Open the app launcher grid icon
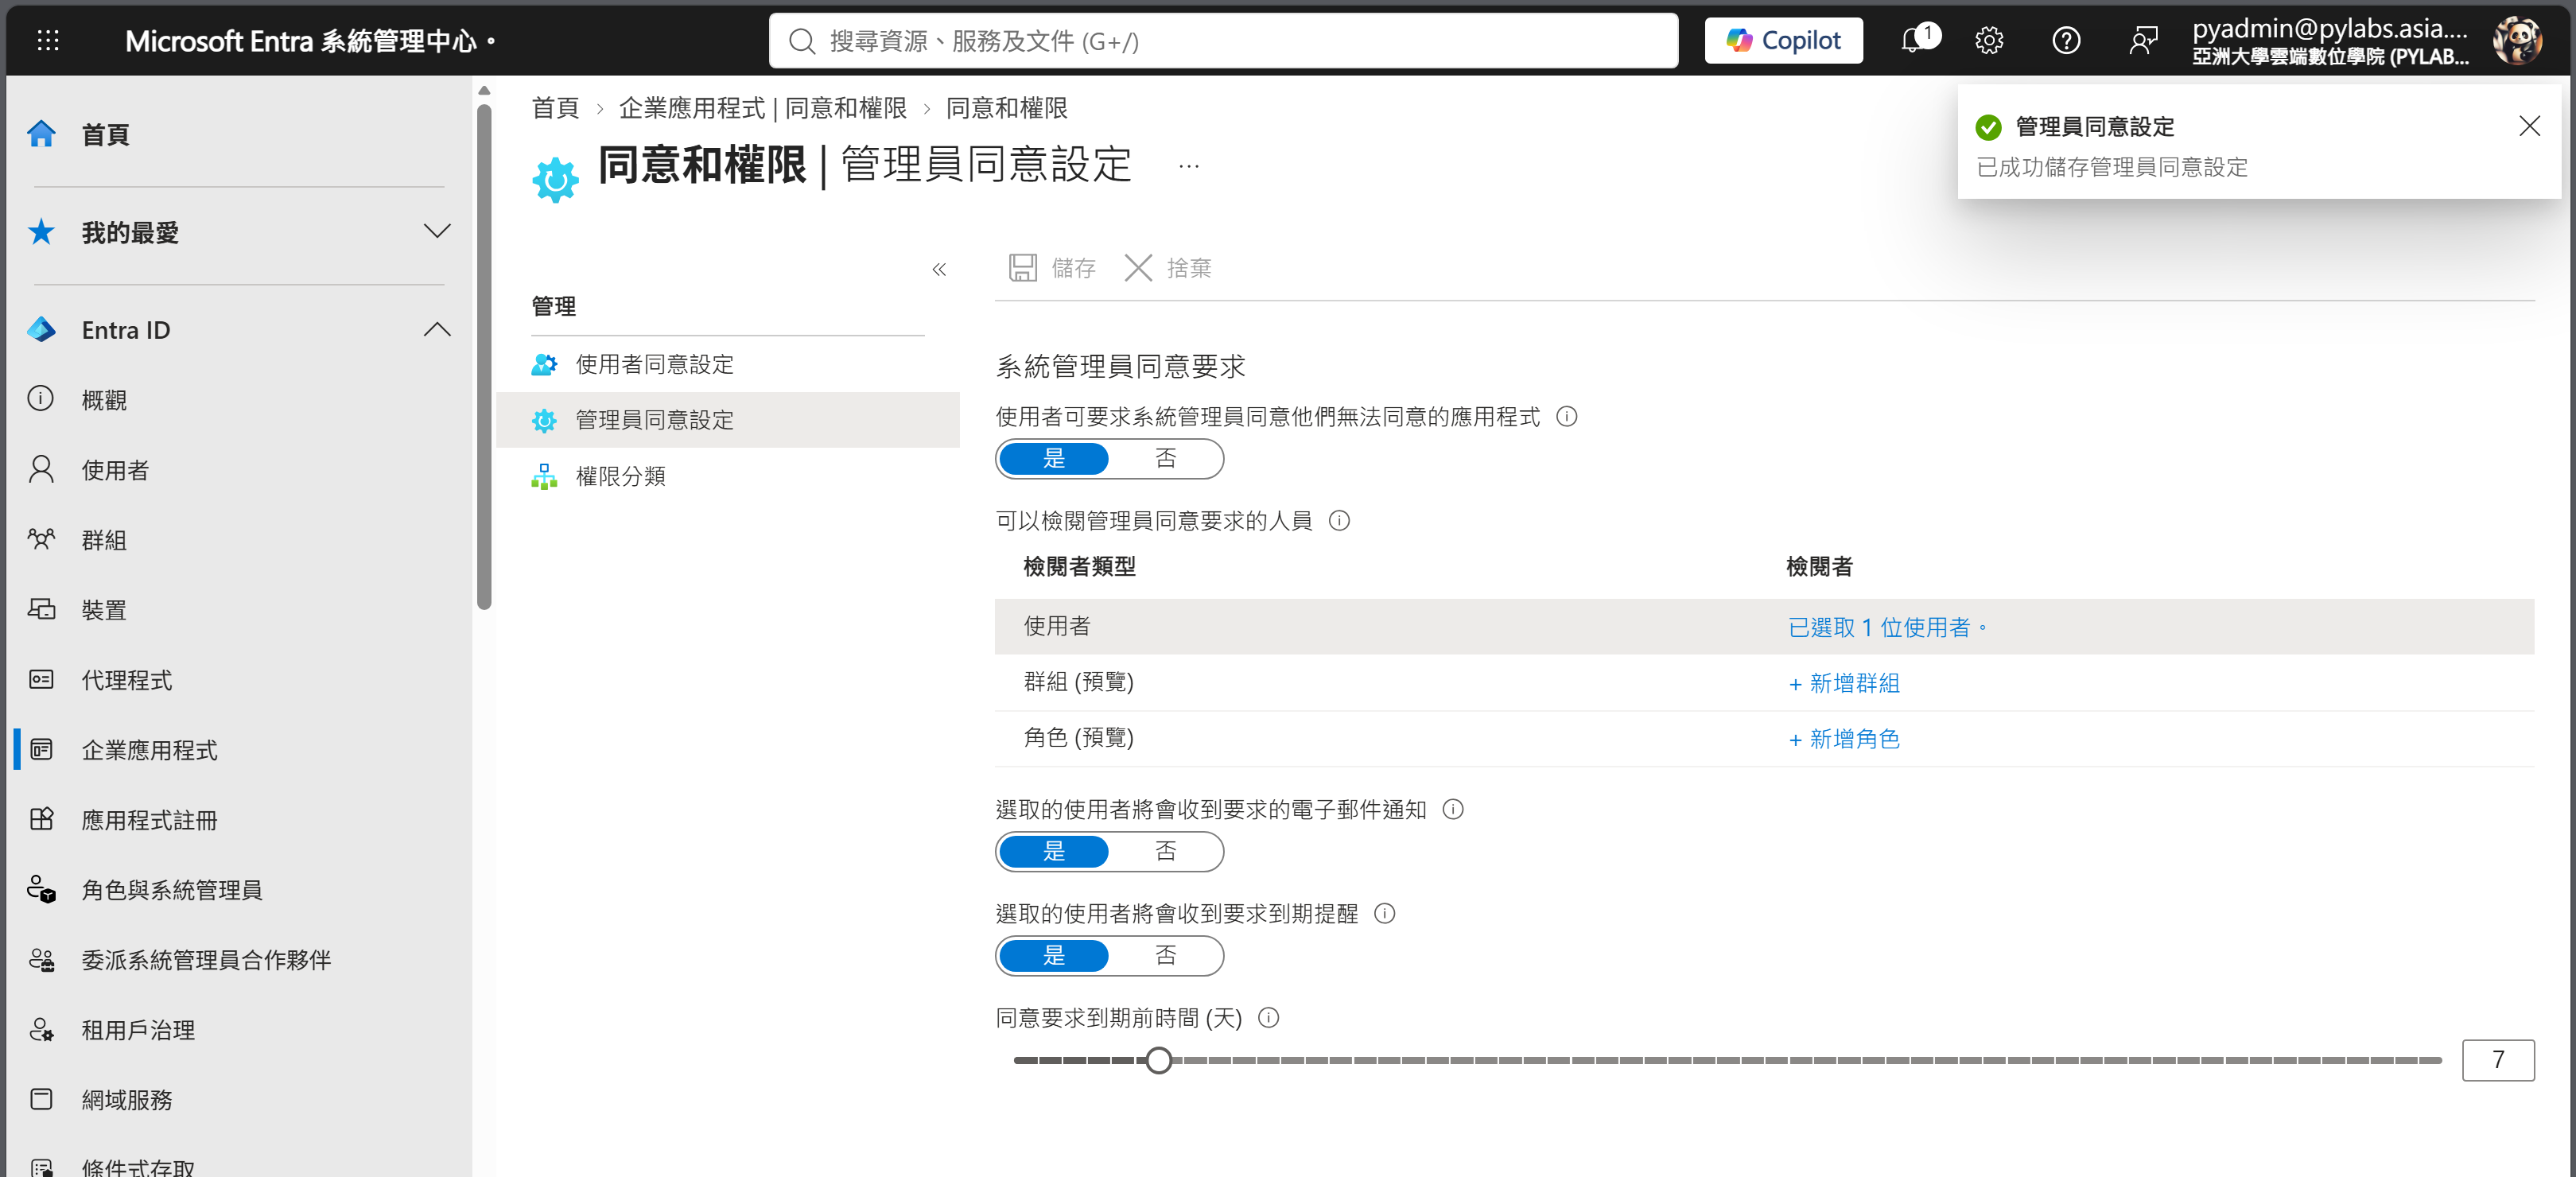Screen dimensions: 2576x1177 (48, 41)
